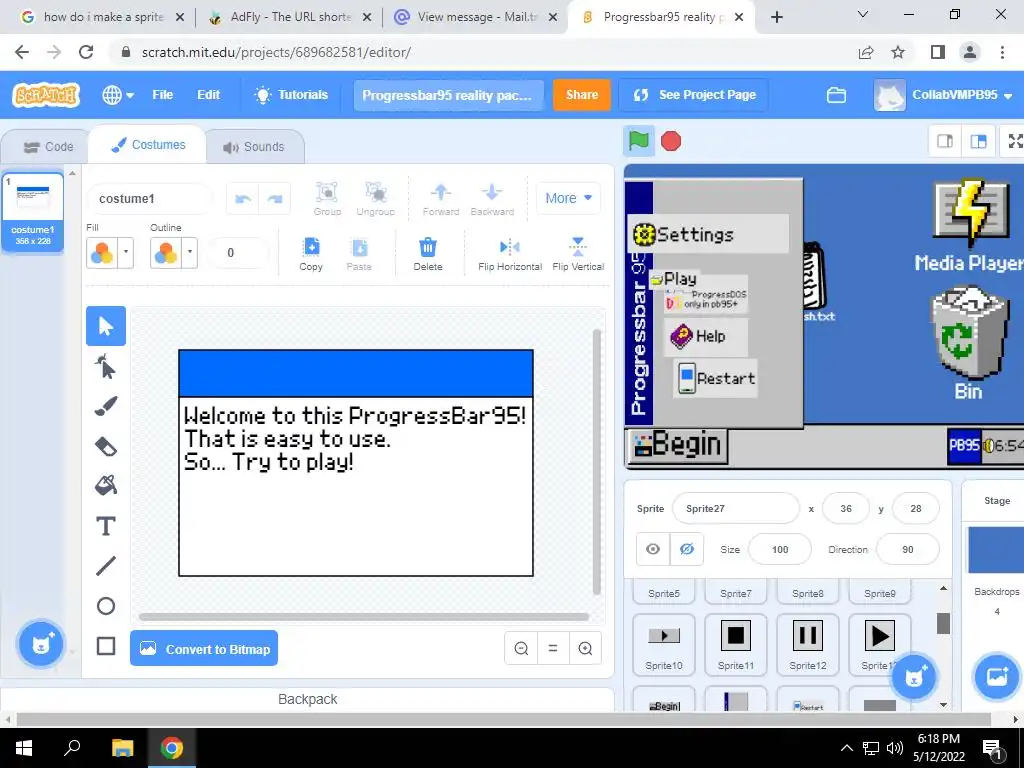Viewport: 1024px width, 768px height.
Task: Open Chrome three-dot menu
Action: pos(1002,52)
